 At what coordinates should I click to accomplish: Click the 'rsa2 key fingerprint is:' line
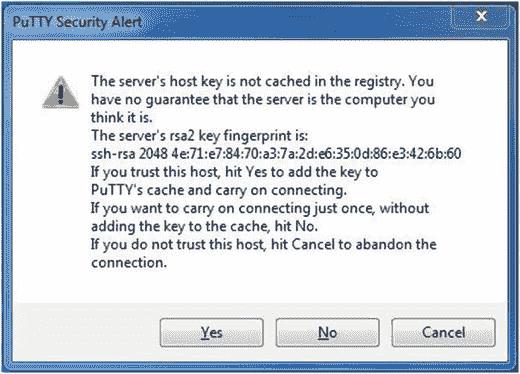199,136
